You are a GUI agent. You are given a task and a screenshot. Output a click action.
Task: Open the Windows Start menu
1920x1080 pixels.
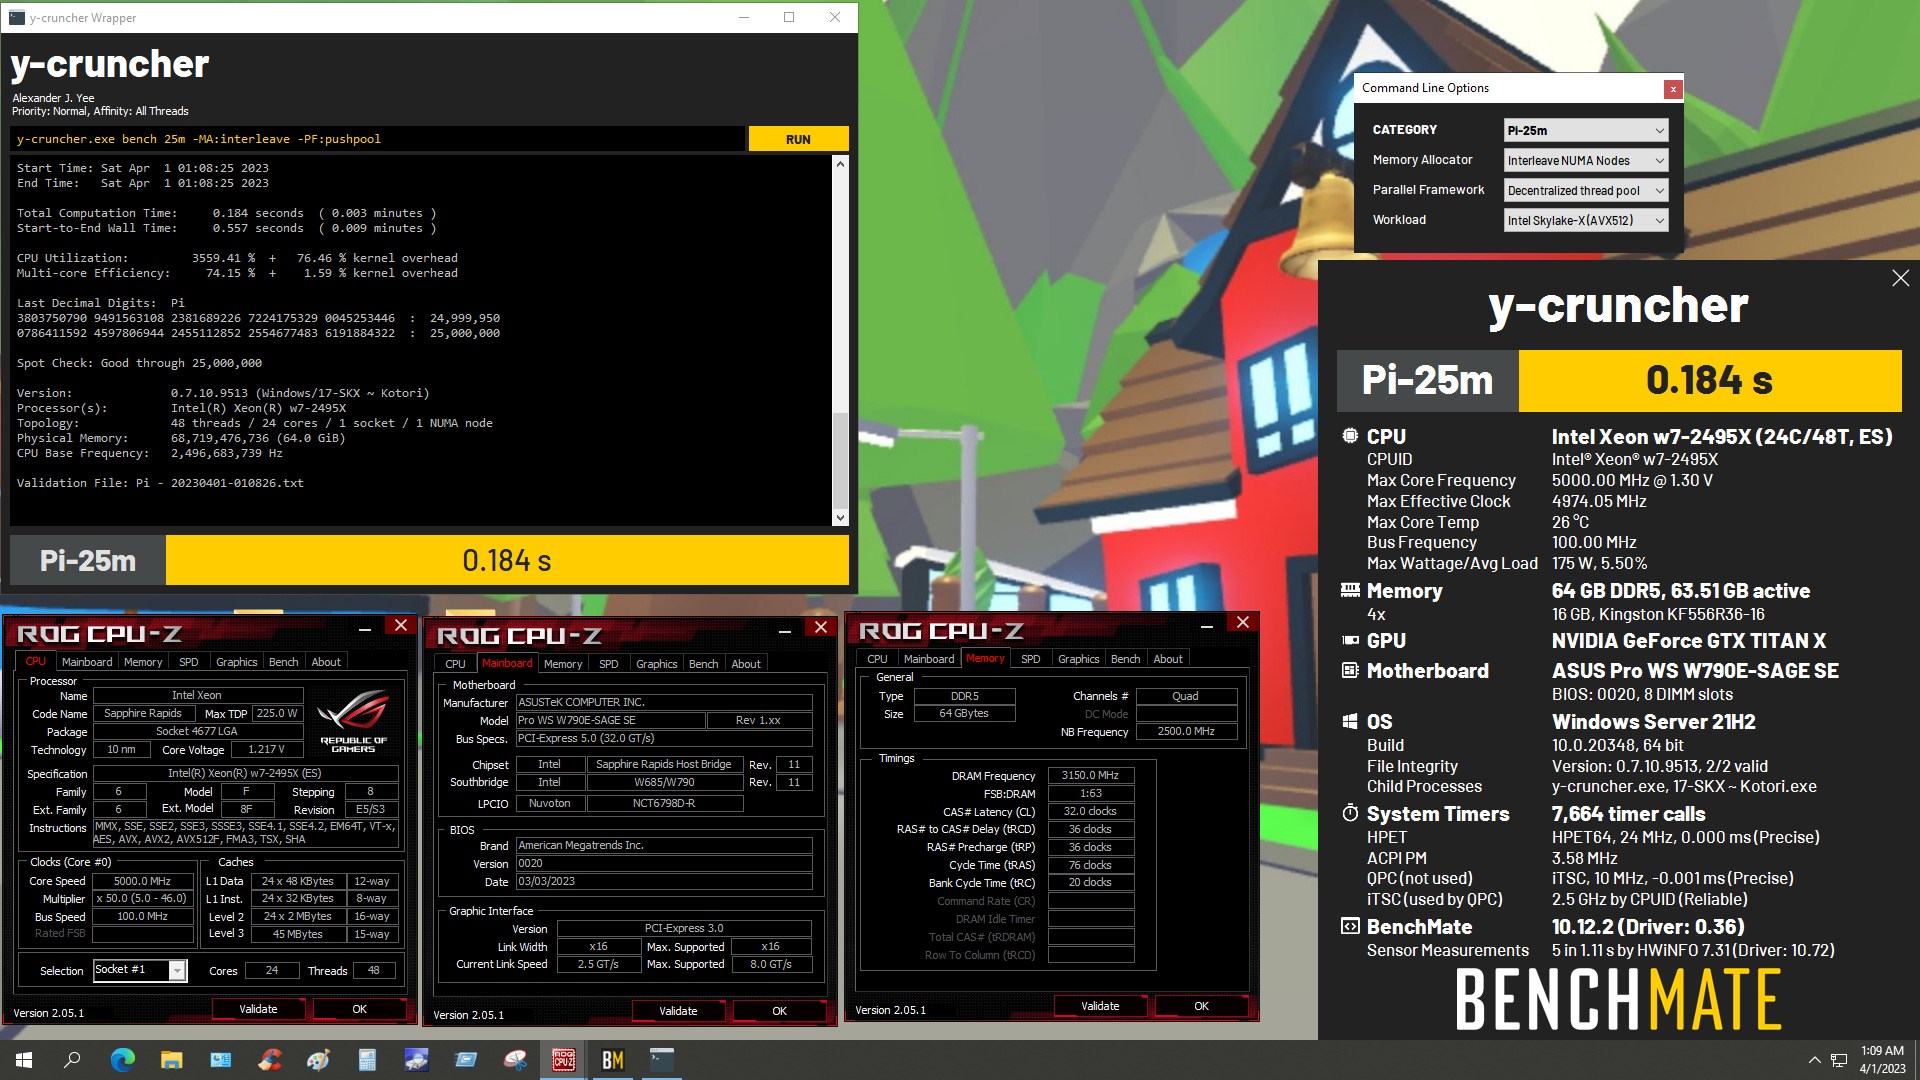[x=24, y=1060]
